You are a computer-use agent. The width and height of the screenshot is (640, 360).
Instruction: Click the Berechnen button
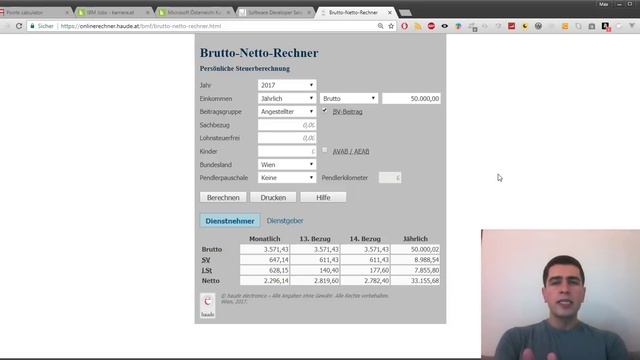click(x=223, y=197)
